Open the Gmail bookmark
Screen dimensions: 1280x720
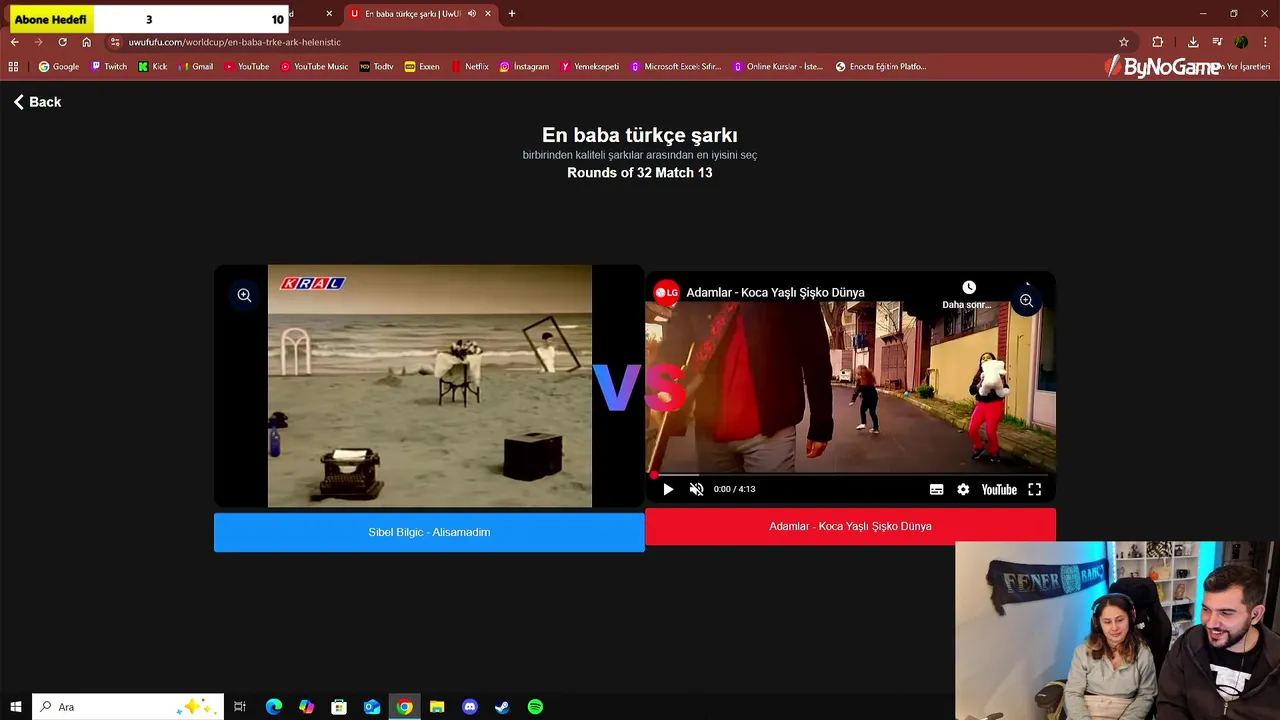196,67
